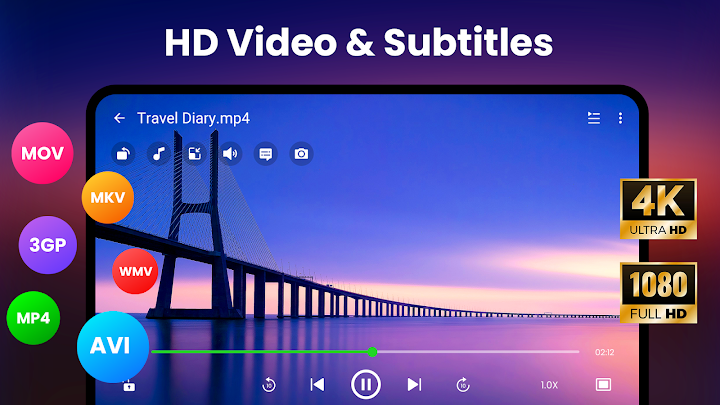Click the AVI format badge
720x405 pixels.
pos(113,347)
